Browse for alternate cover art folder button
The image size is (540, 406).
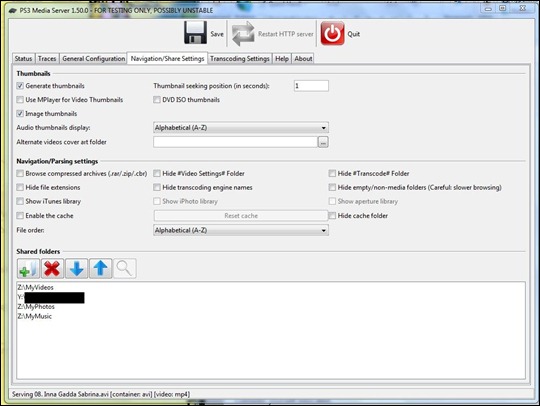click(x=323, y=142)
